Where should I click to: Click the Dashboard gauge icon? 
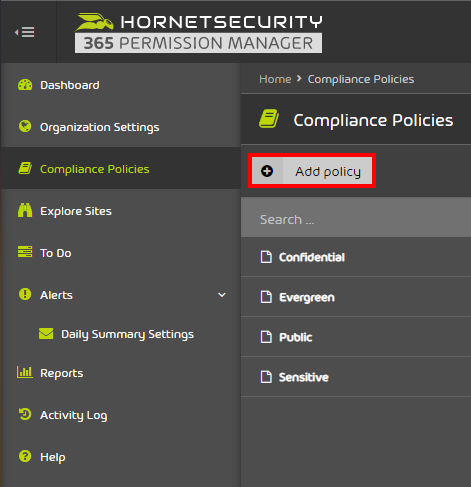click(25, 85)
